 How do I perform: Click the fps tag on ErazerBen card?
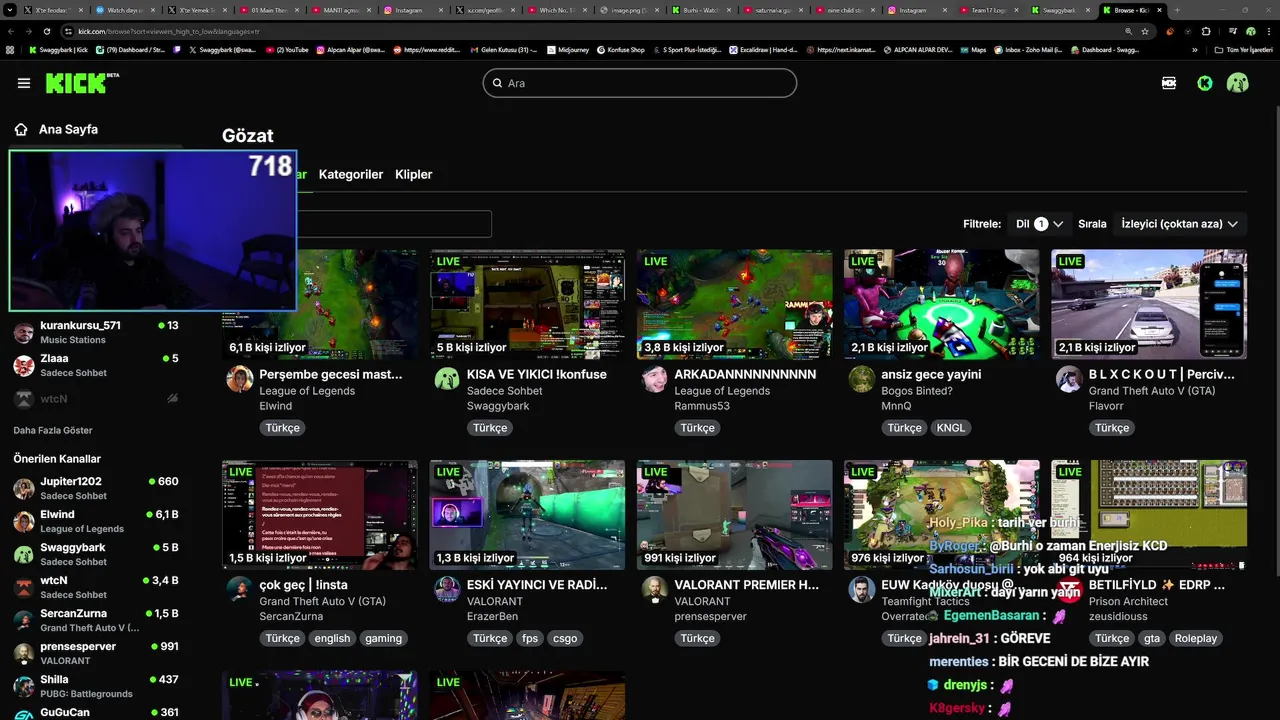point(530,638)
